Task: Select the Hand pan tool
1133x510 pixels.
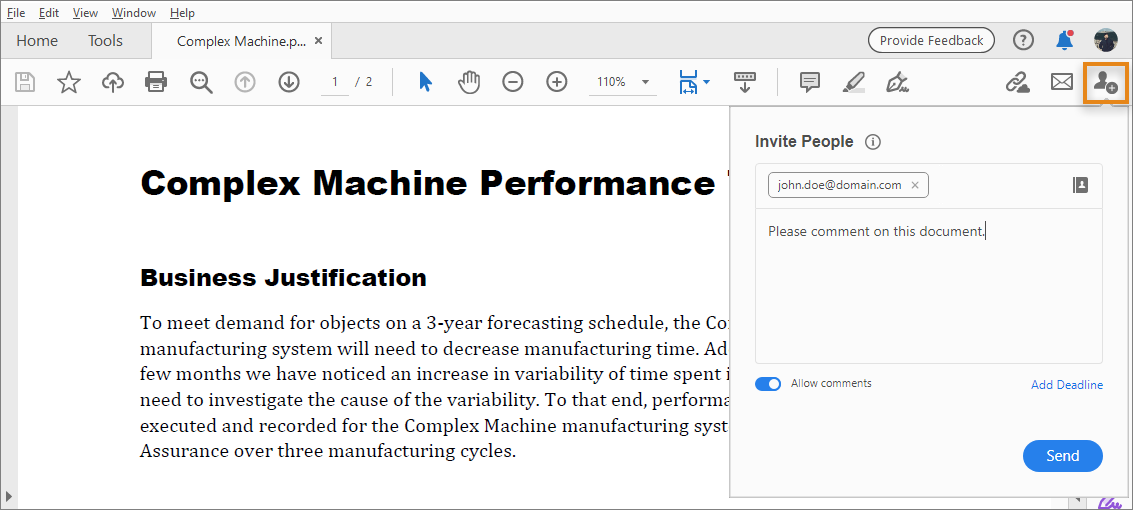Action: pyautogui.click(x=469, y=82)
